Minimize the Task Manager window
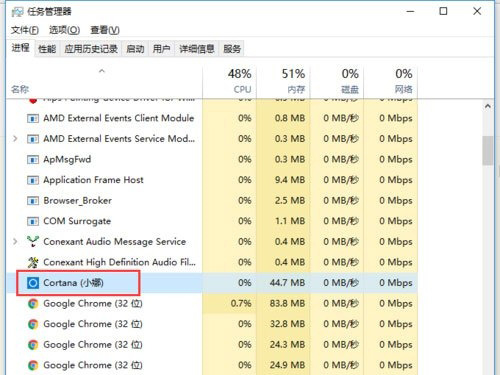 point(410,11)
